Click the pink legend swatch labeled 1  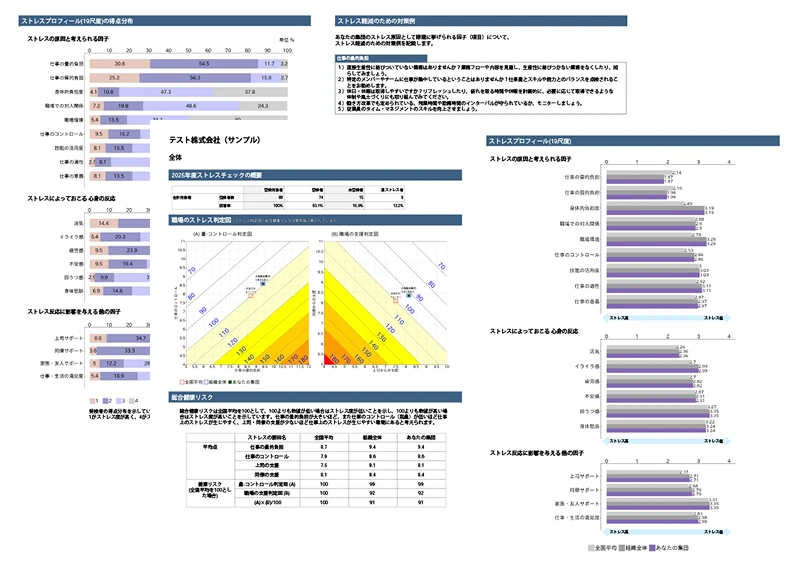click(x=92, y=401)
